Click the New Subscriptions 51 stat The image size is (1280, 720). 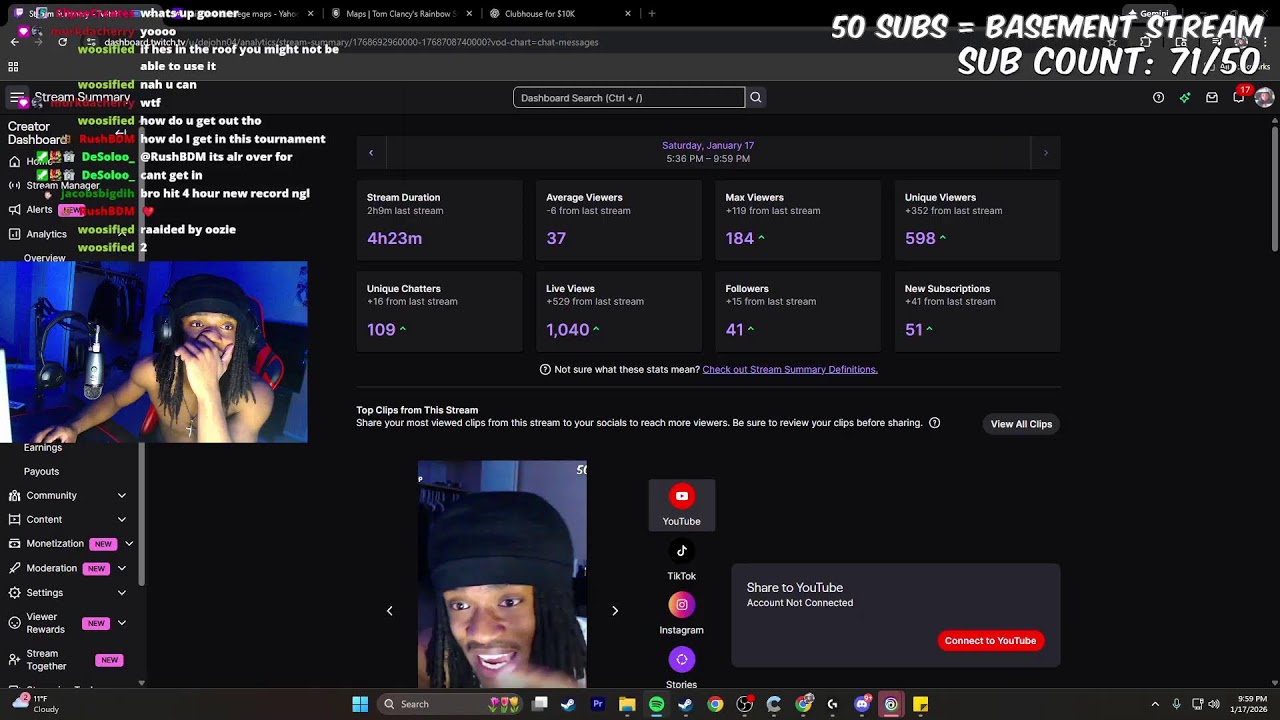(978, 311)
